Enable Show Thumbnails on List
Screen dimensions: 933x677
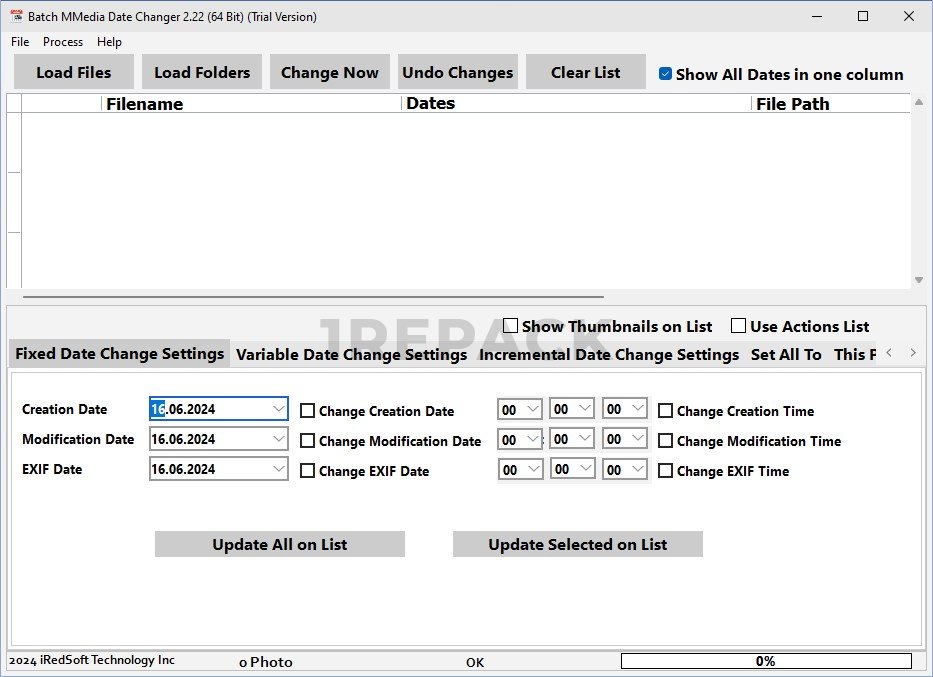[x=511, y=326]
